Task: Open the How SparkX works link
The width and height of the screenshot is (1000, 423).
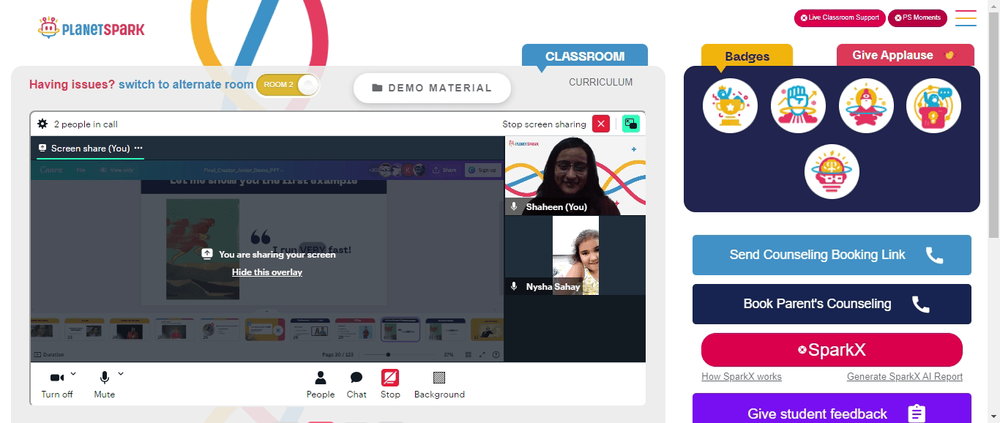Action: [x=741, y=376]
